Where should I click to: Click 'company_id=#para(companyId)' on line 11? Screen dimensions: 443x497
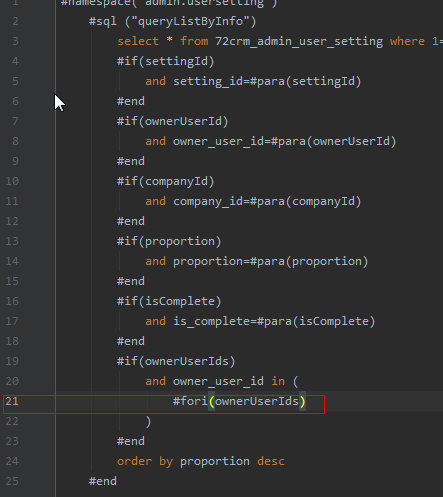tap(267, 202)
